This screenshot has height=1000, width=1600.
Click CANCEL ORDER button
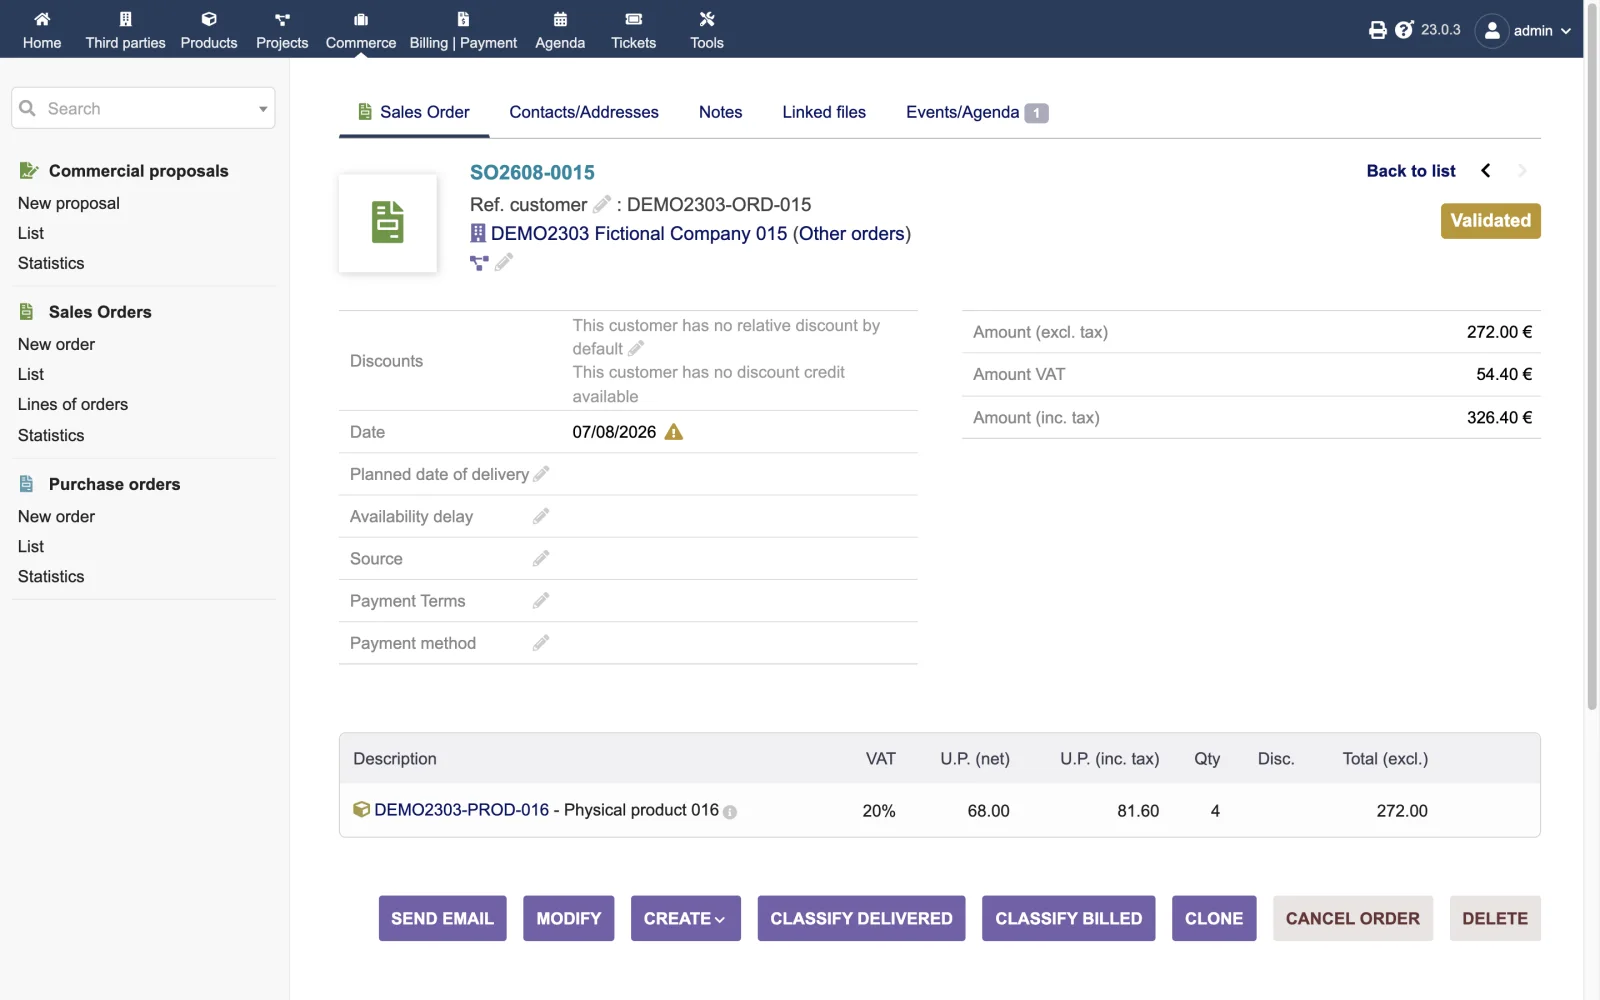[1353, 918]
